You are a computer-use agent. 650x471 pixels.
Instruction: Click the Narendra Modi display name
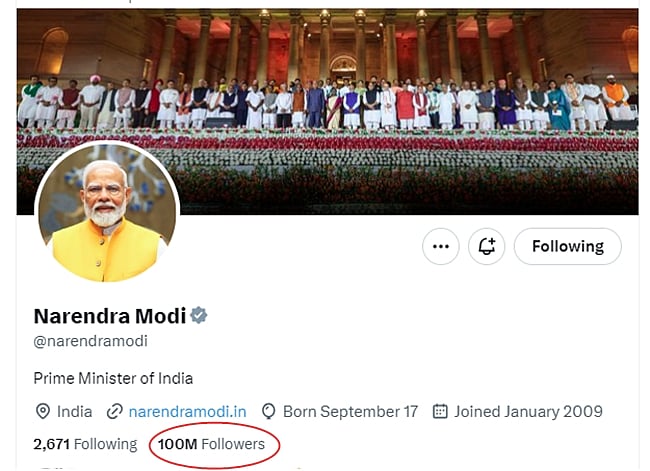[110, 316]
